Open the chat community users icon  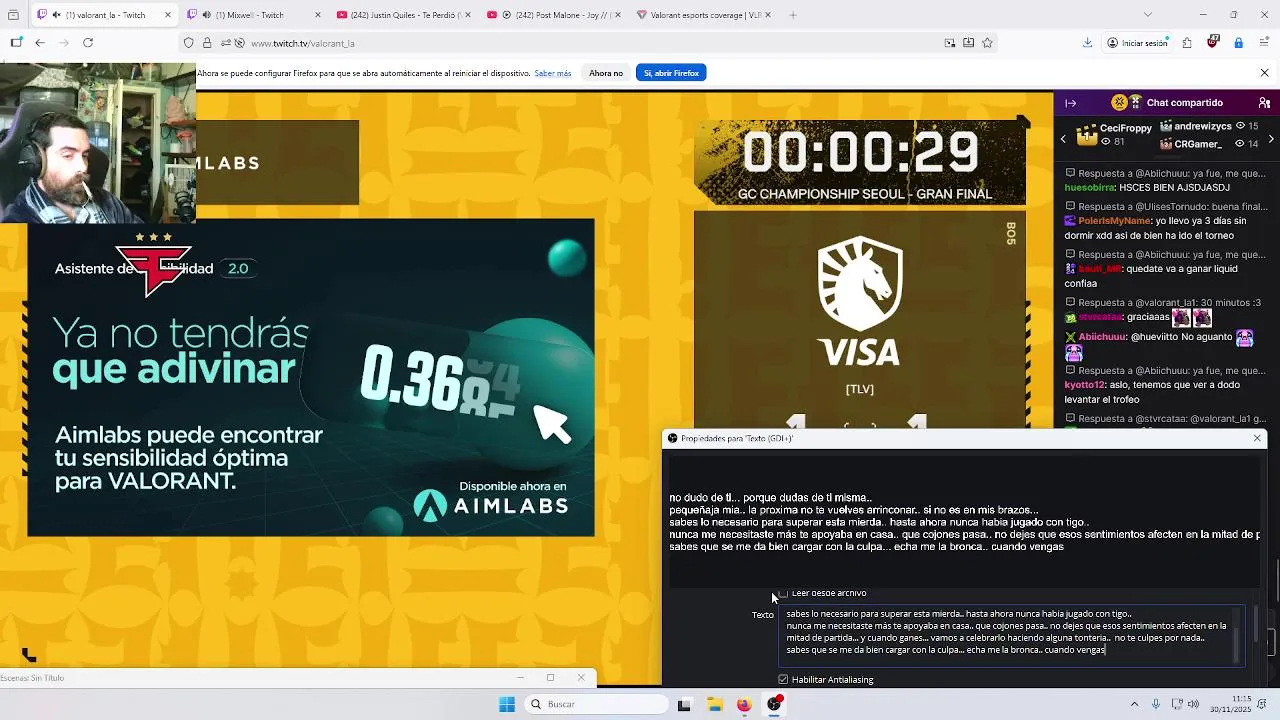click(x=1264, y=103)
